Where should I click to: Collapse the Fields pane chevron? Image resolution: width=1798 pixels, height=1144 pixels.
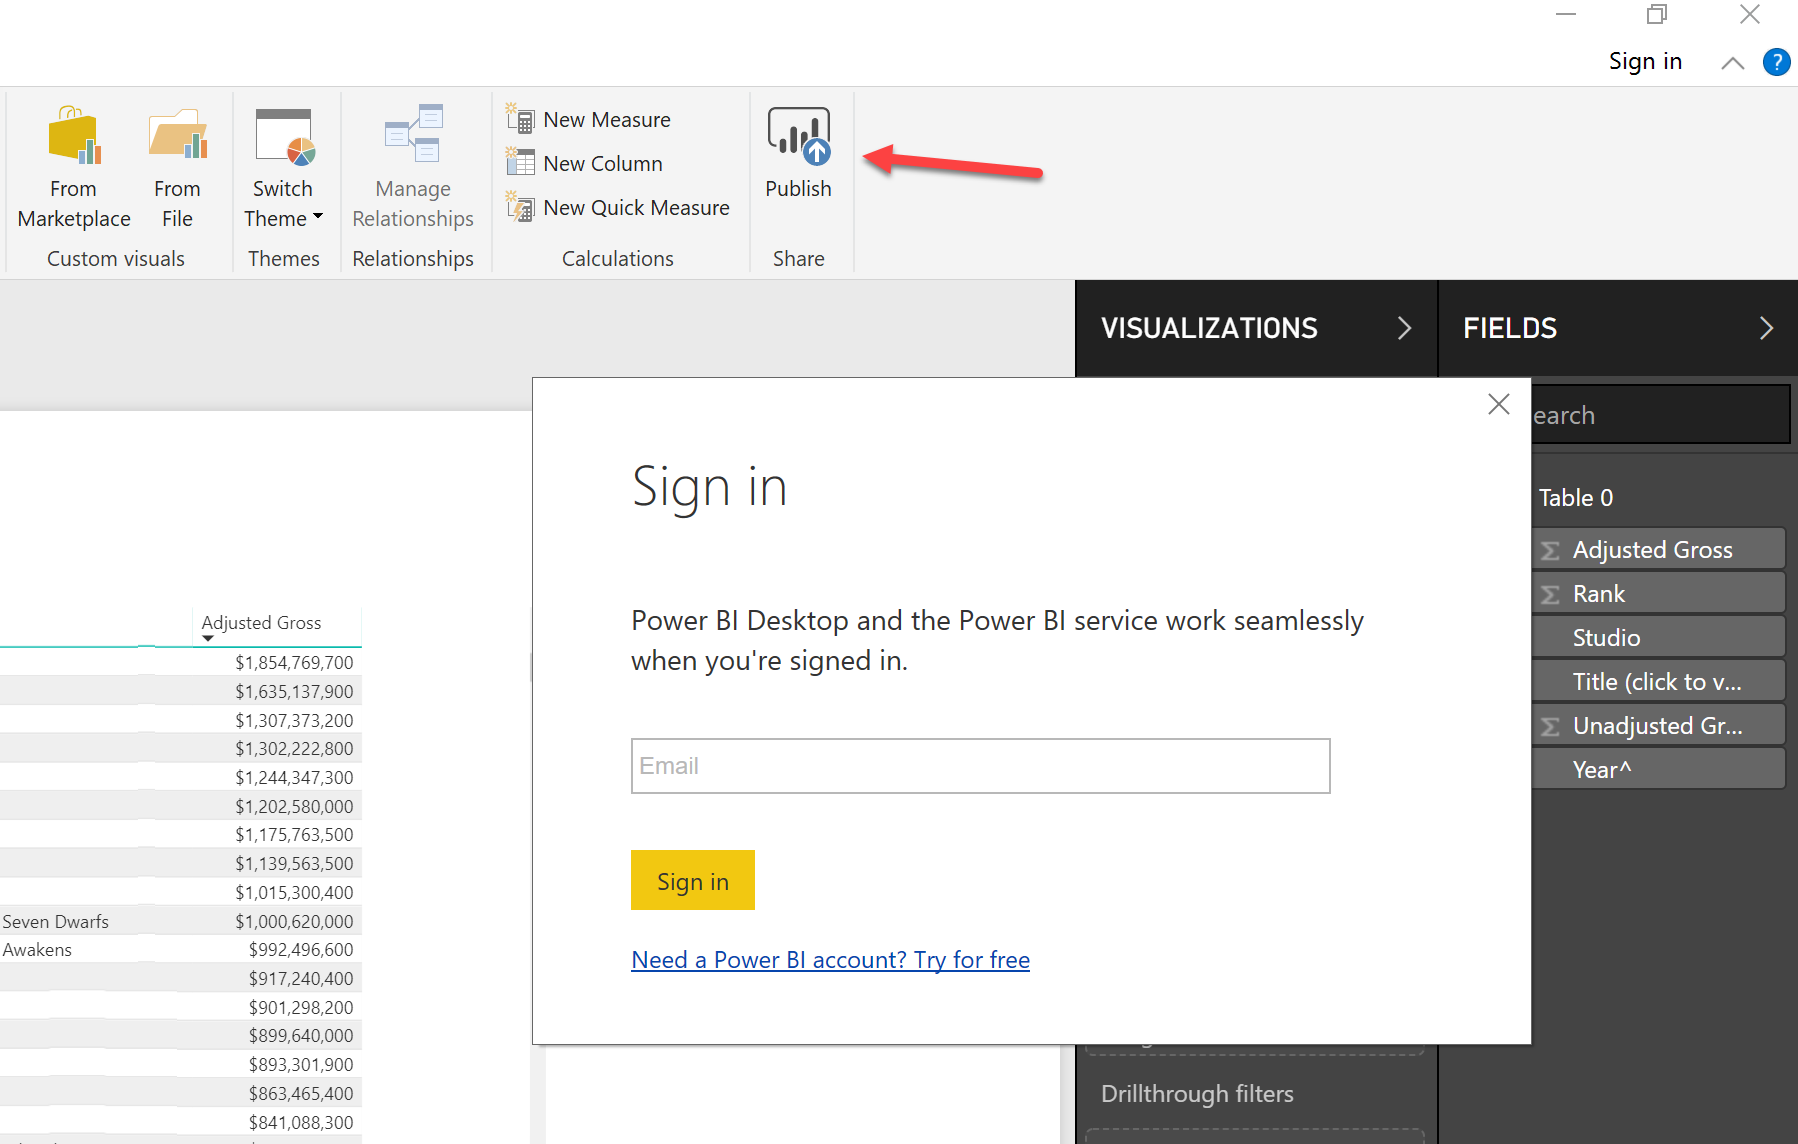(x=1766, y=328)
